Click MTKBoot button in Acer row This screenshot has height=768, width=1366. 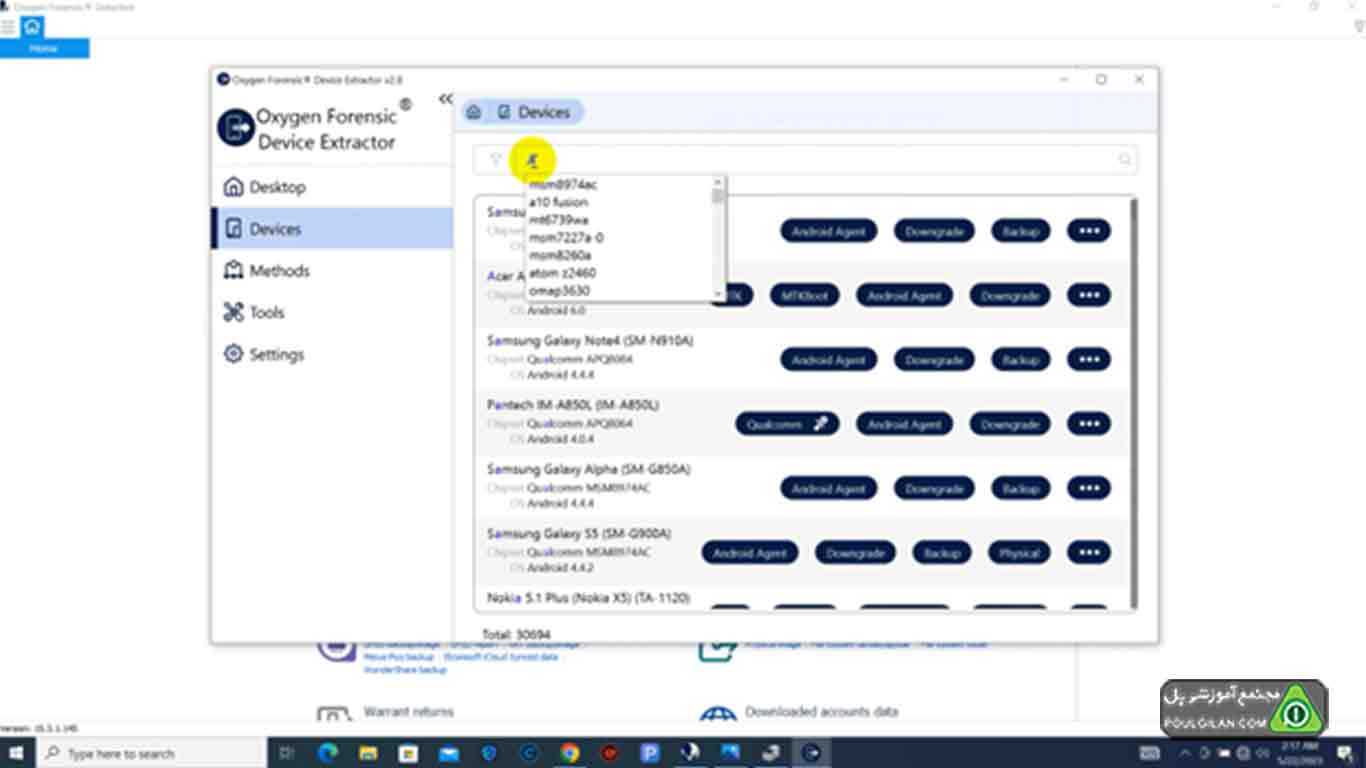[804, 296]
